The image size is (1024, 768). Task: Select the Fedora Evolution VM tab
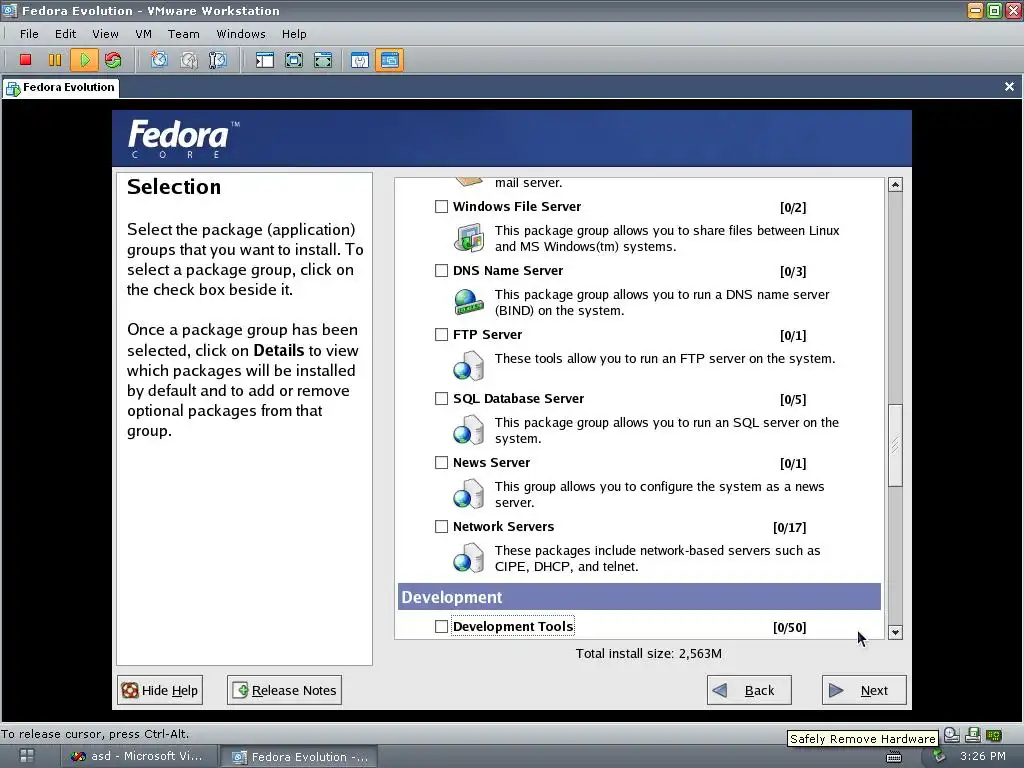click(x=61, y=88)
